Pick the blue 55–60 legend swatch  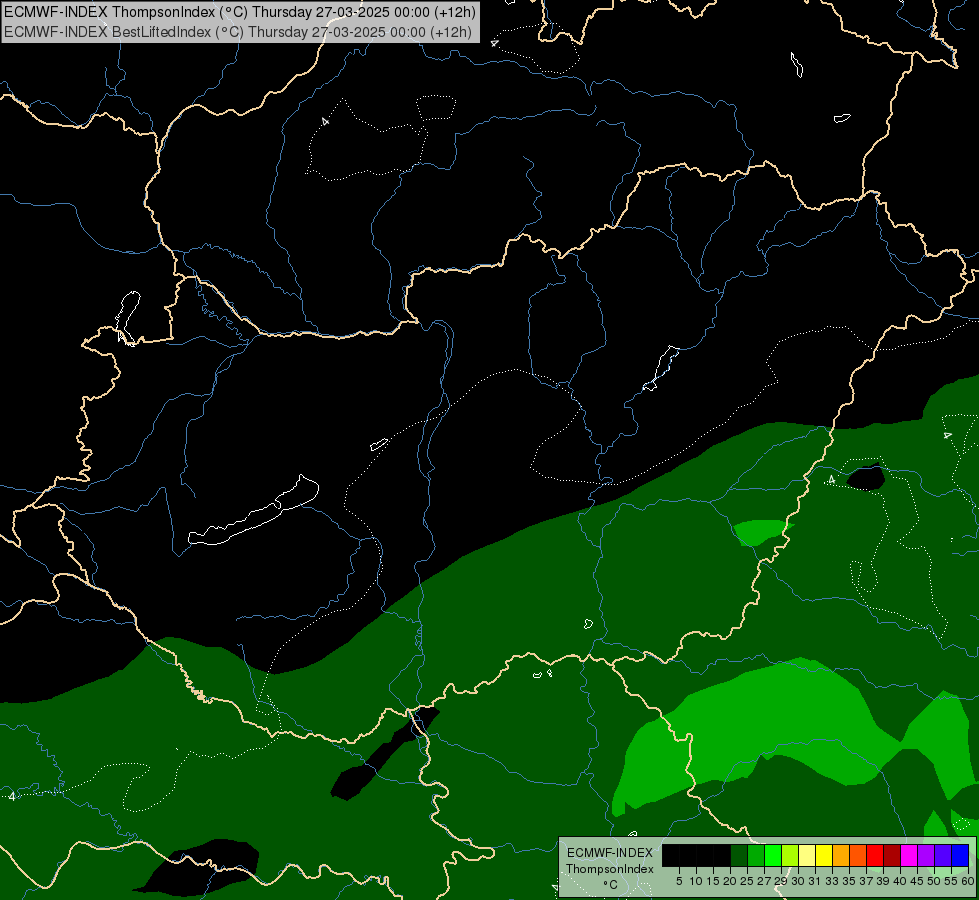960,855
